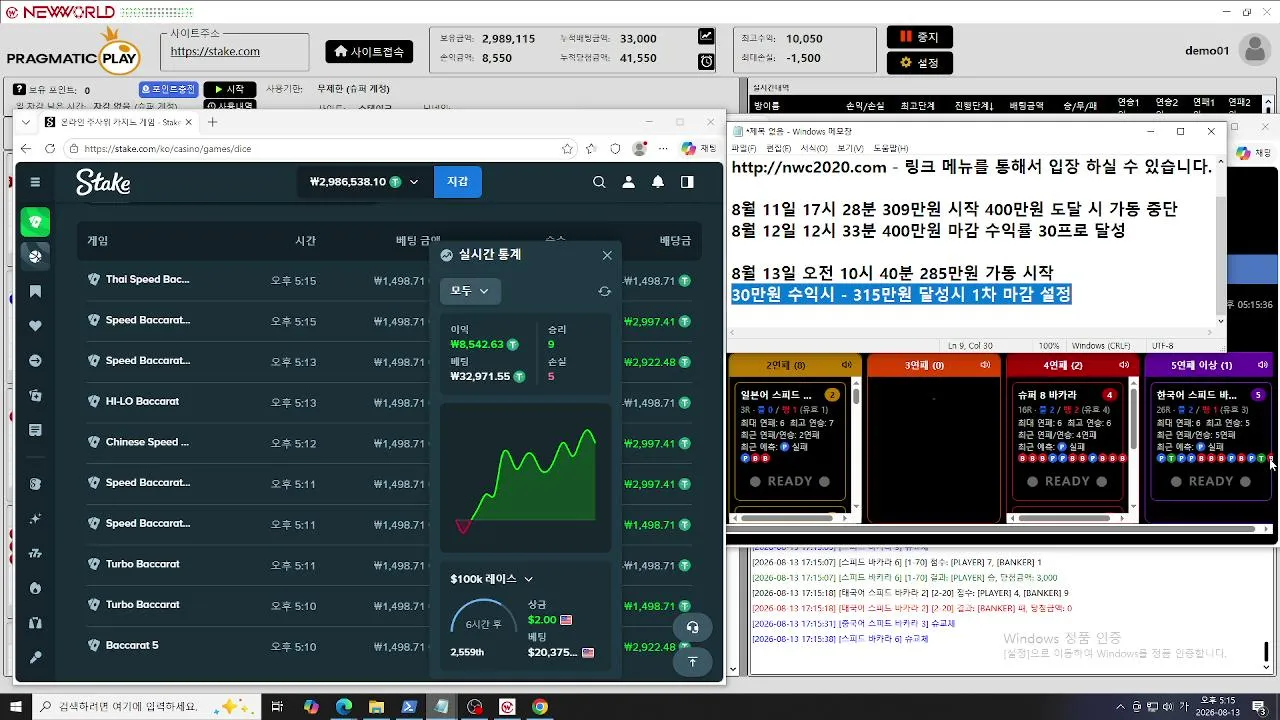Click the 포인트충전 button
Screen dimensions: 1280x720
coord(168,89)
